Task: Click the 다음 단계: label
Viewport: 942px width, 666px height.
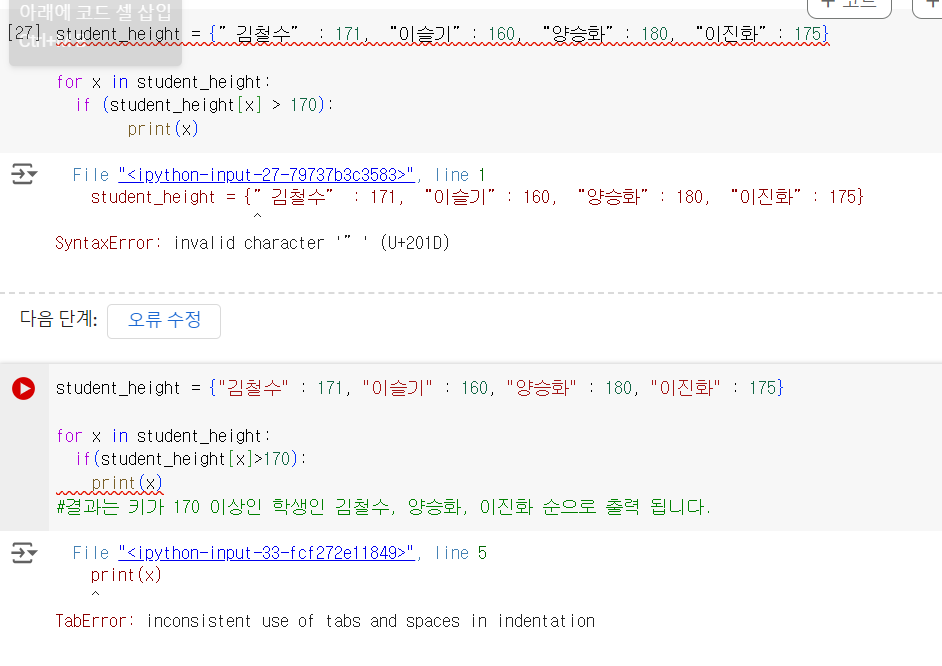Action: coord(58,318)
